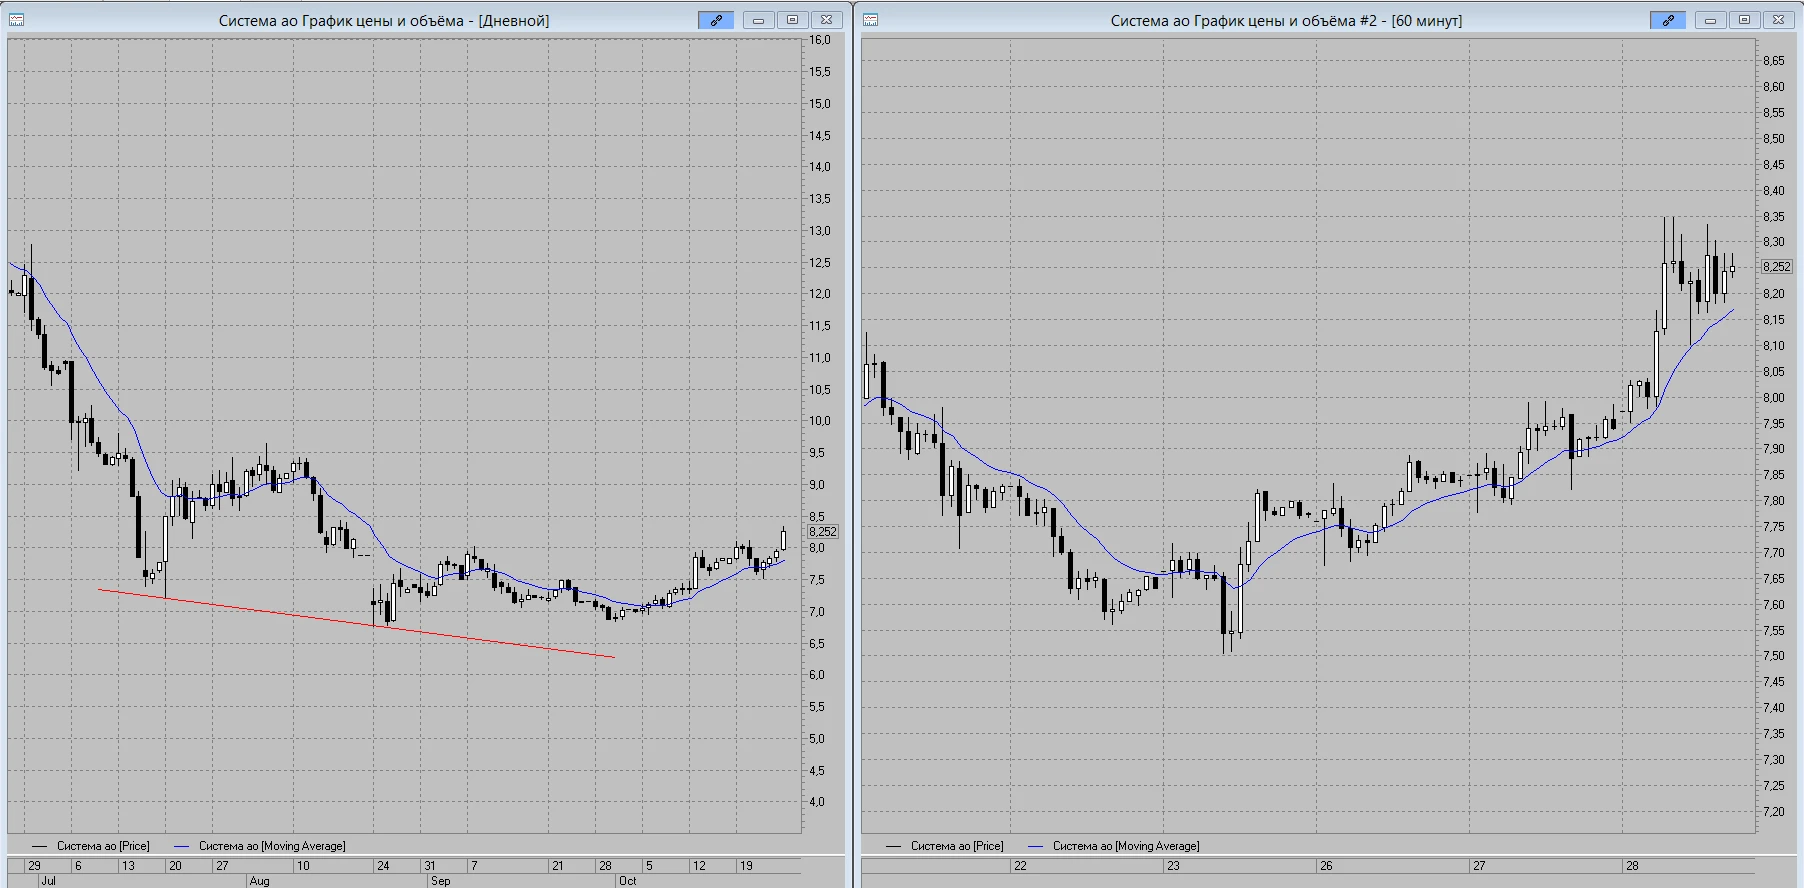
Task: Click the 'Jul' month label on the daily time axis
Action: click(x=48, y=881)
